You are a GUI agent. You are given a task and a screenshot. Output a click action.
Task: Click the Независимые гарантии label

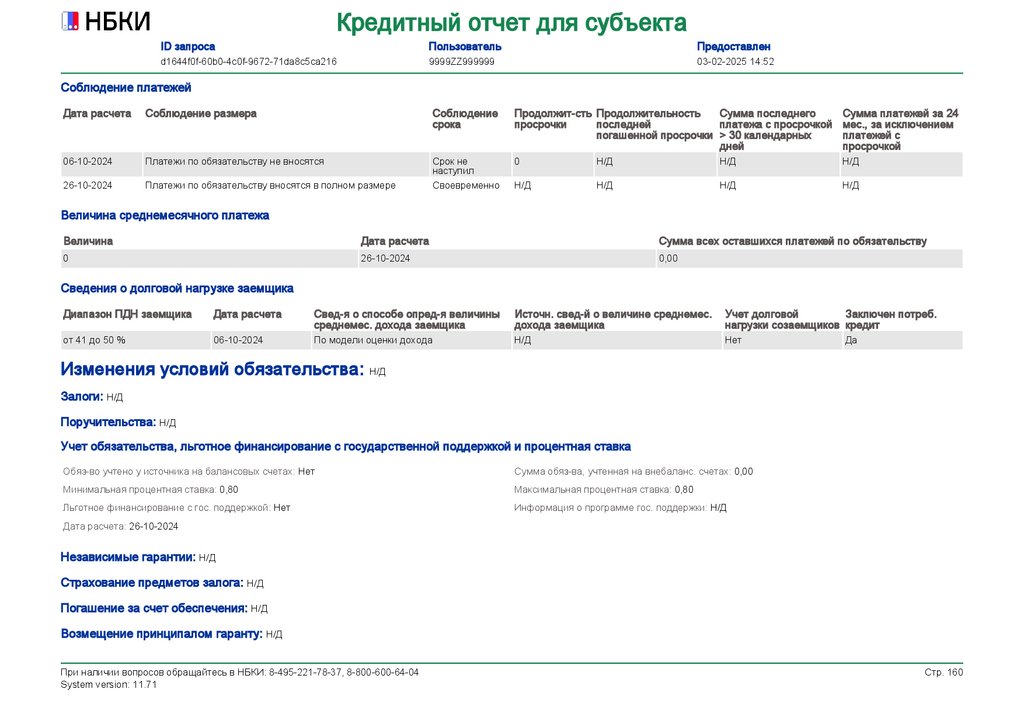coord(128,558)
